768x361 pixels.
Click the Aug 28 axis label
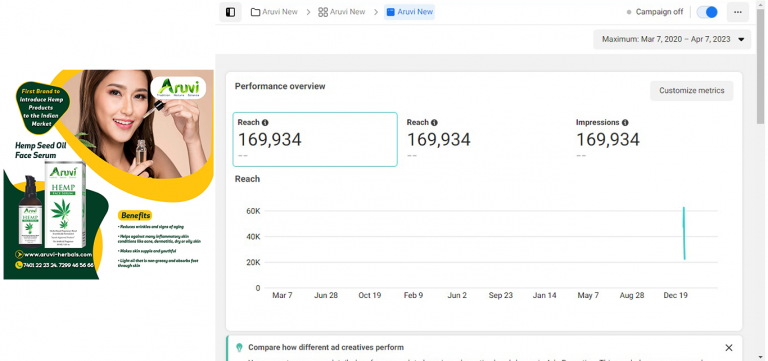pyautogui.click(x=632, y=295)
